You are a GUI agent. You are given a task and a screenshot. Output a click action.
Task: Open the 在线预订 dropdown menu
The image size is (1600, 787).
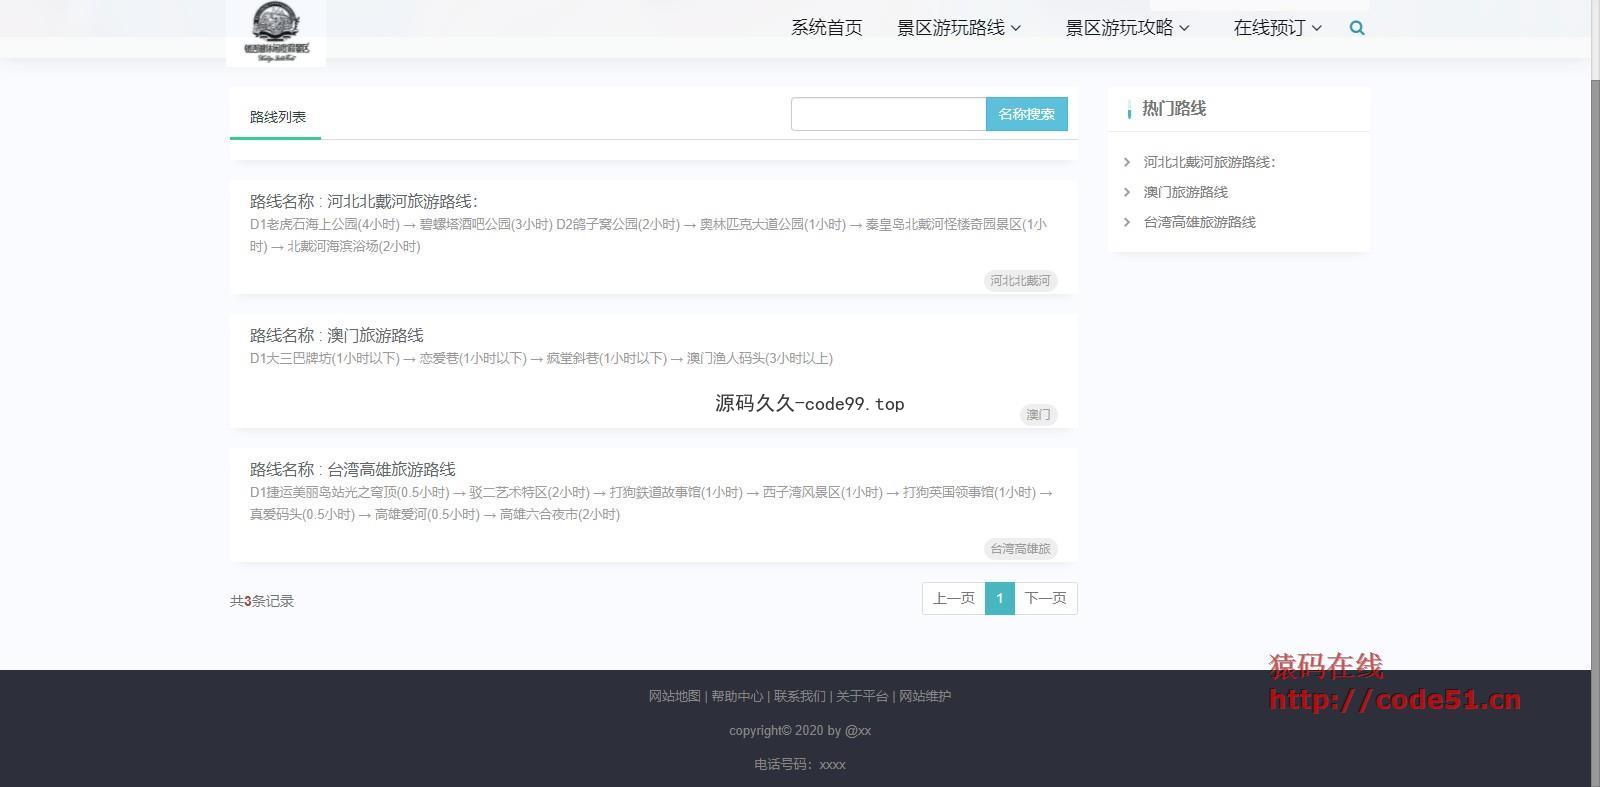[x=1277, y=28]
